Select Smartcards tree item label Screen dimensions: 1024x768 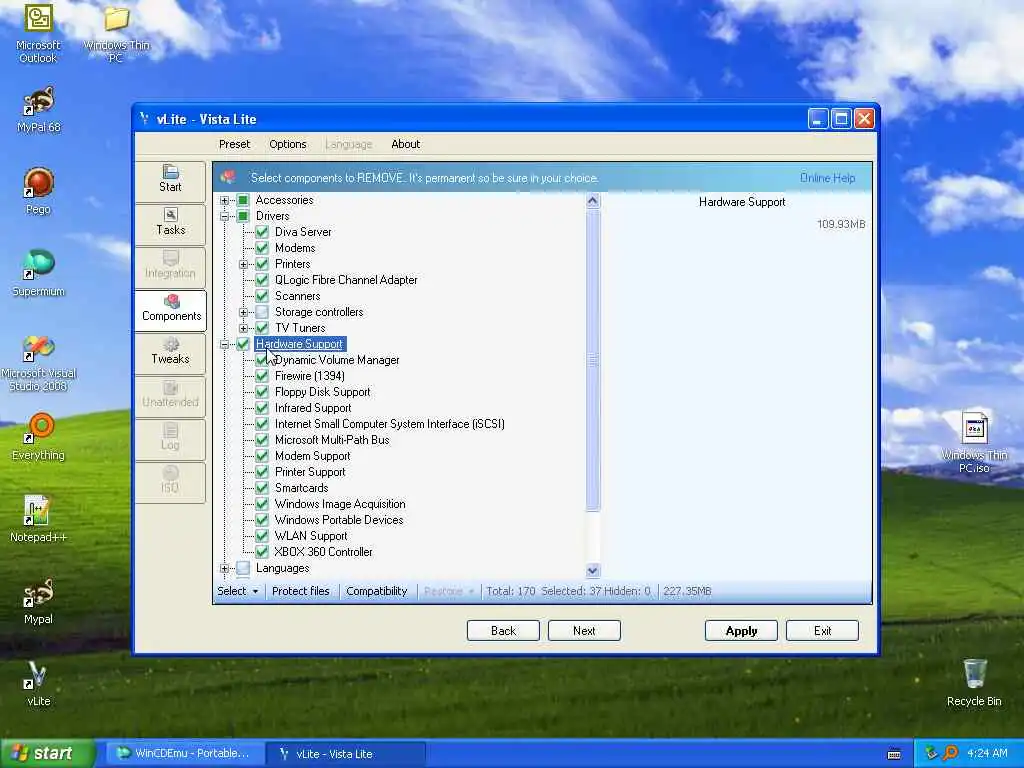pos(302,488)
